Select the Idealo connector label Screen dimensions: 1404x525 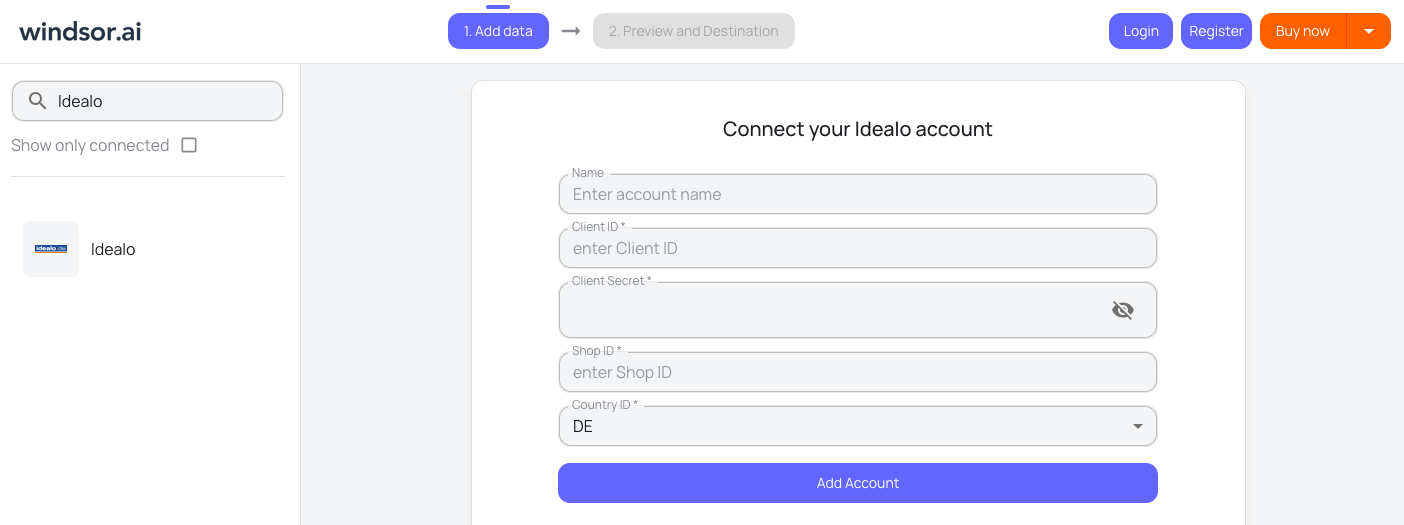click(x=113, y=249)
